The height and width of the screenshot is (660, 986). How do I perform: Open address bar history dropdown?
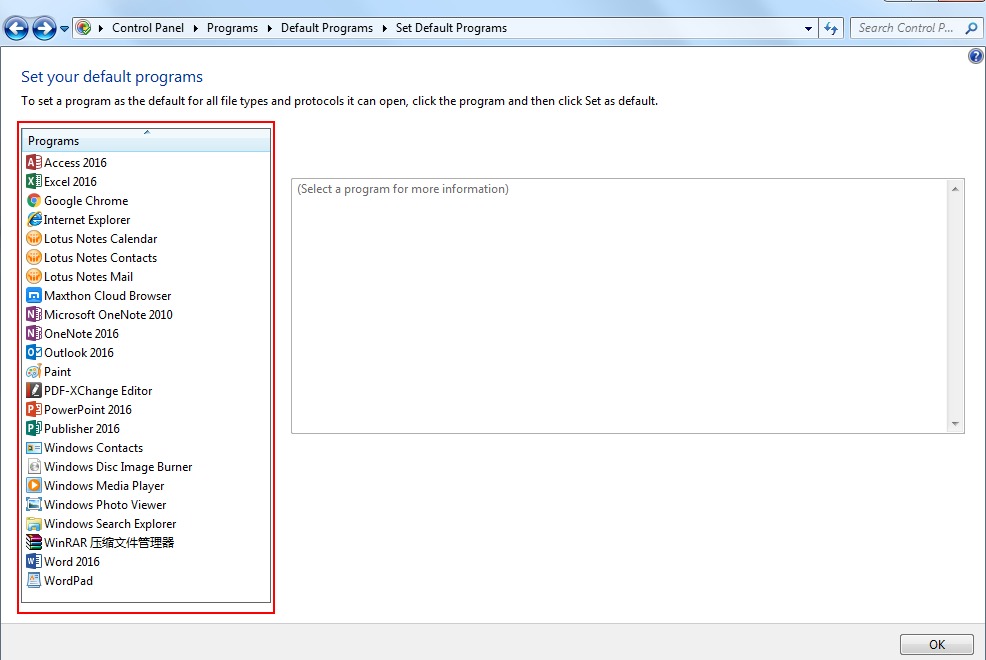click(808, 28)
